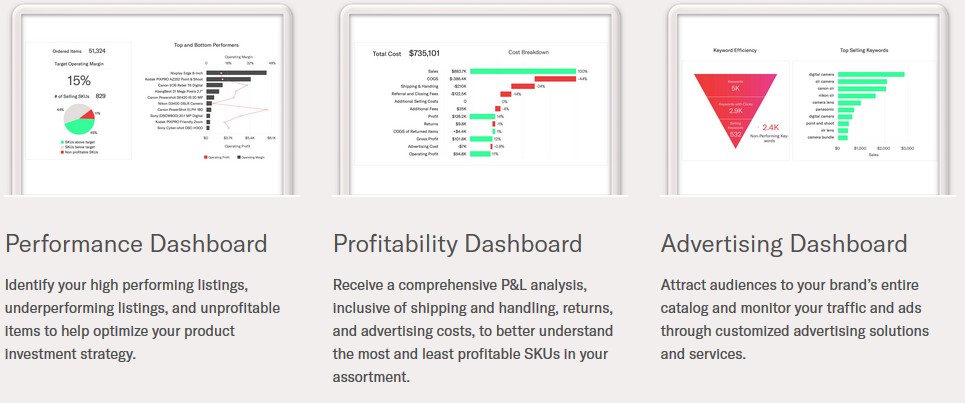Open the Profitability Dashboard screenshot thumbnail
The height and width of the screenshot is (403, 965).
click(x=480, y=100)
